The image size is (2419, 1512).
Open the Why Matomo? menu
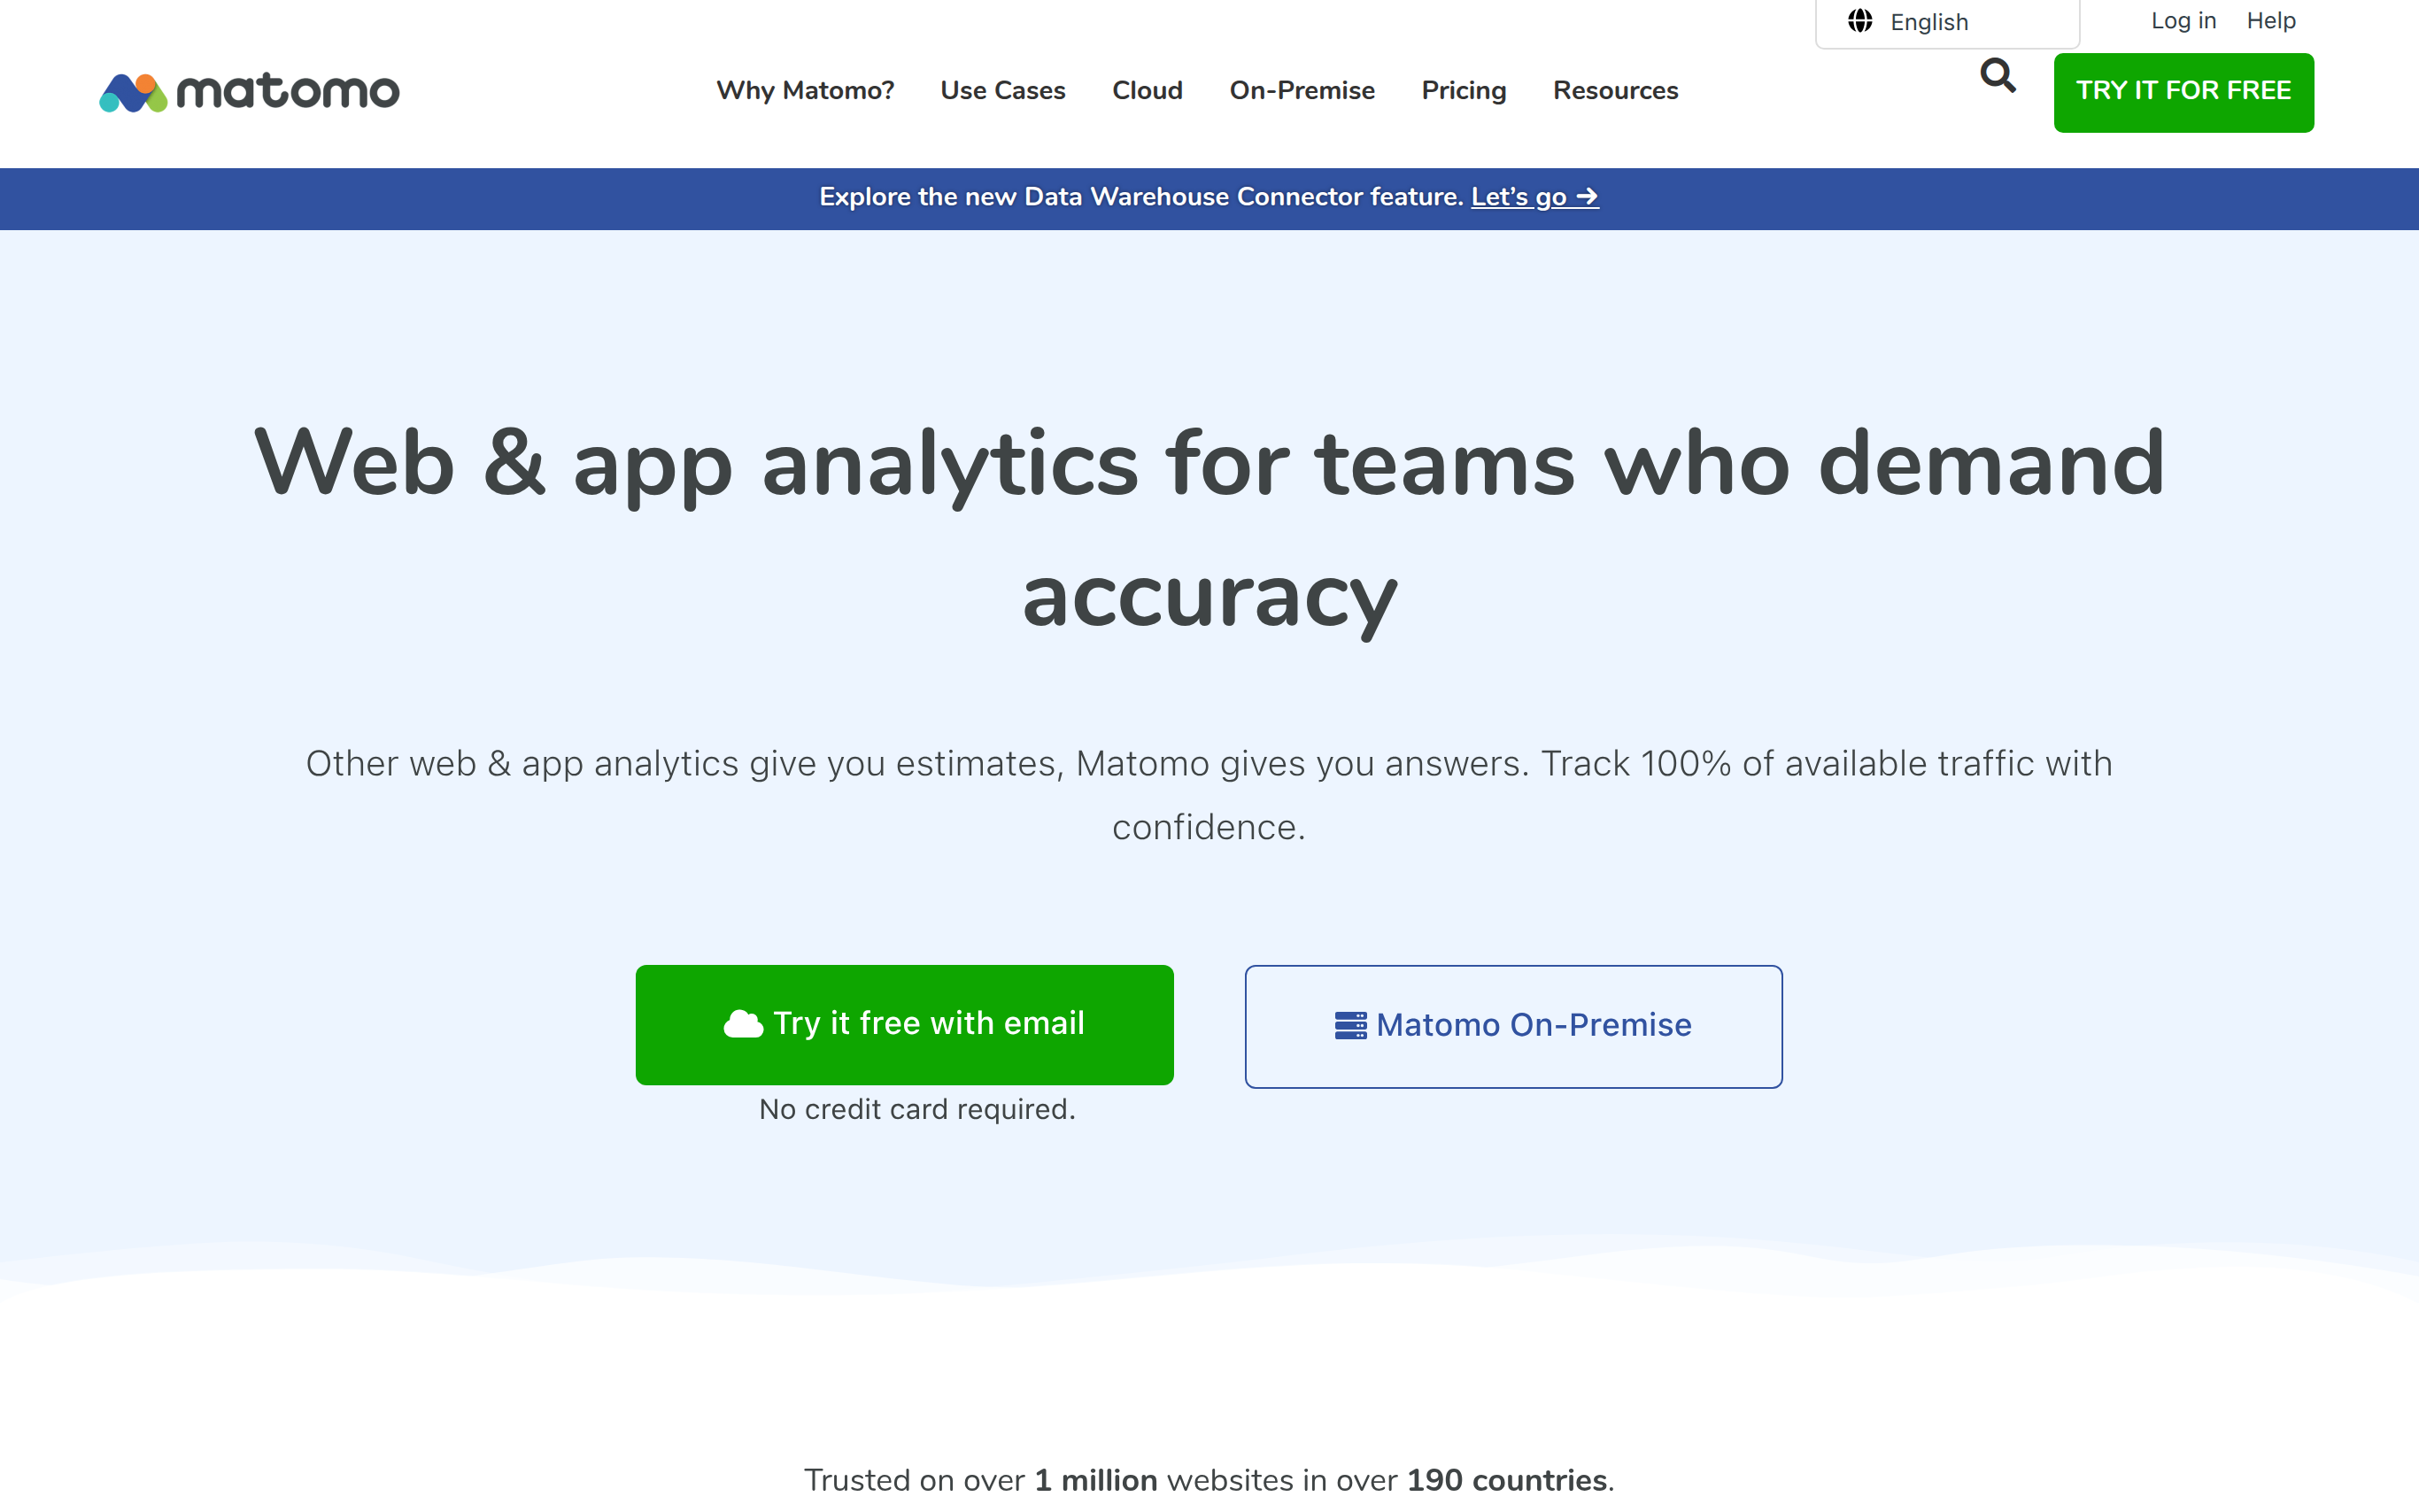(x=804, y=91)
